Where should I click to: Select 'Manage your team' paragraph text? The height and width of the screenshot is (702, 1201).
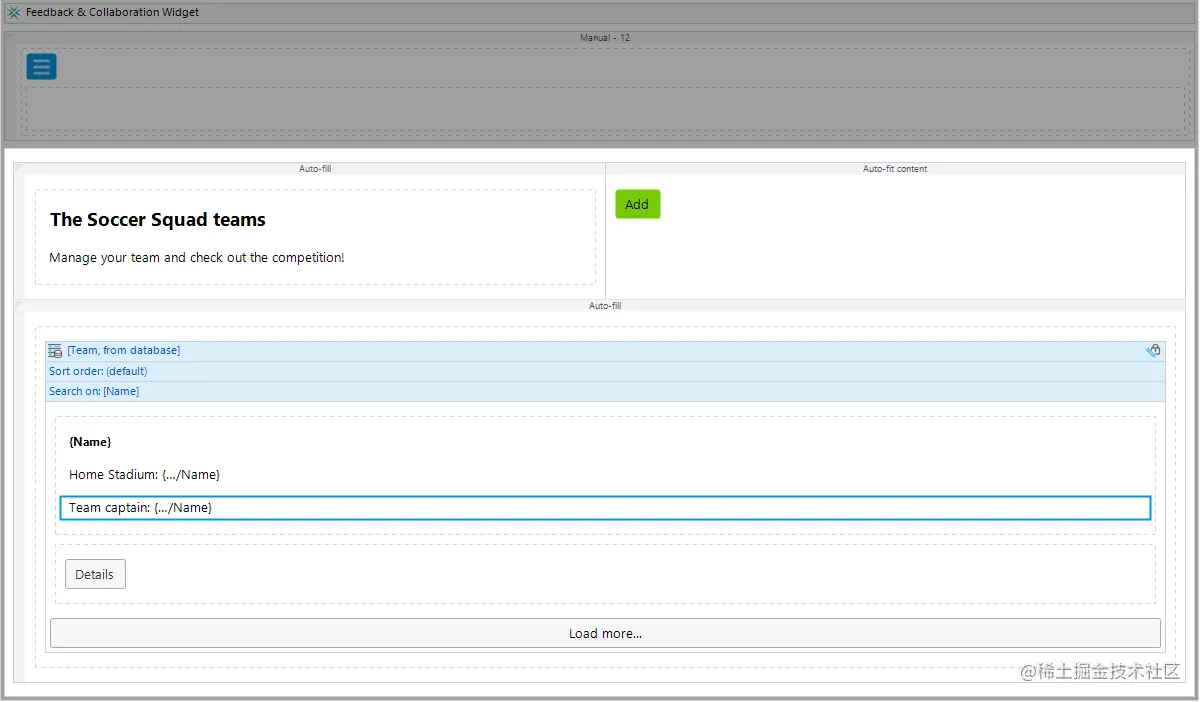click(197, 258)
